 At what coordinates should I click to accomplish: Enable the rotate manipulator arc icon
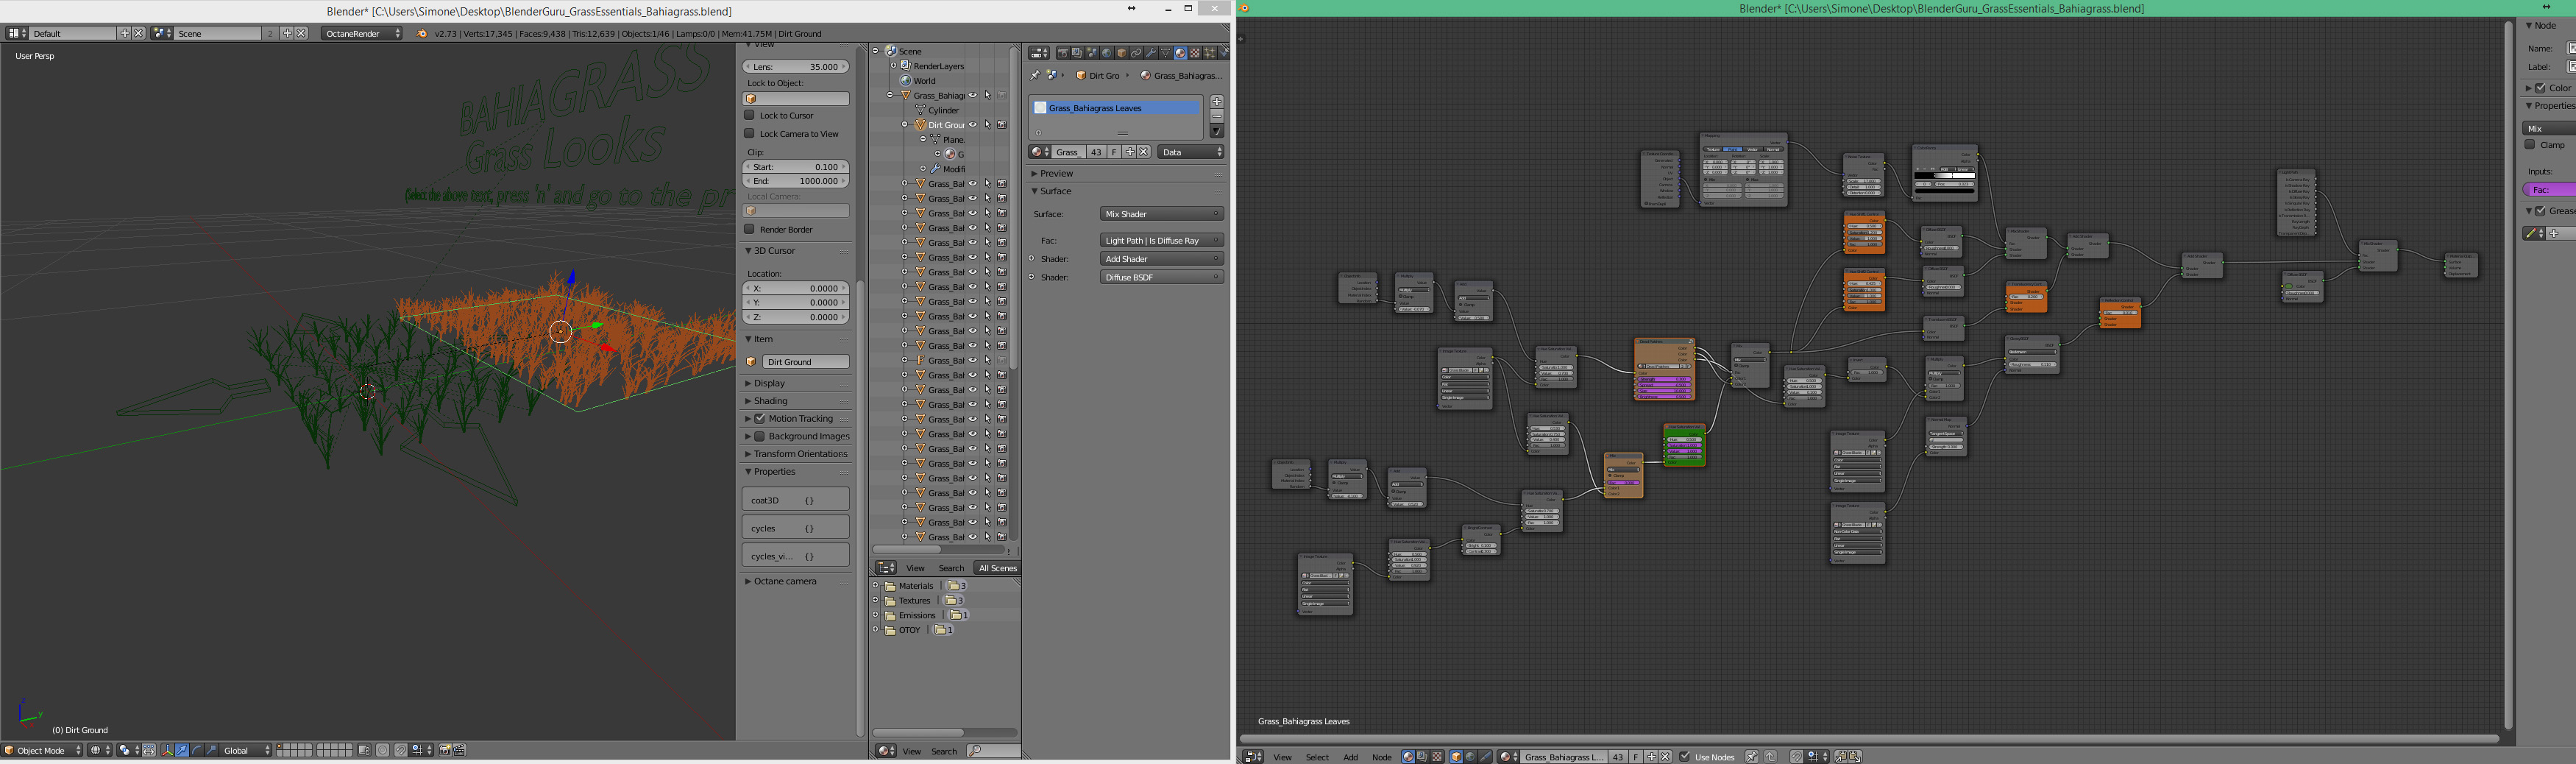coord(196,750)
